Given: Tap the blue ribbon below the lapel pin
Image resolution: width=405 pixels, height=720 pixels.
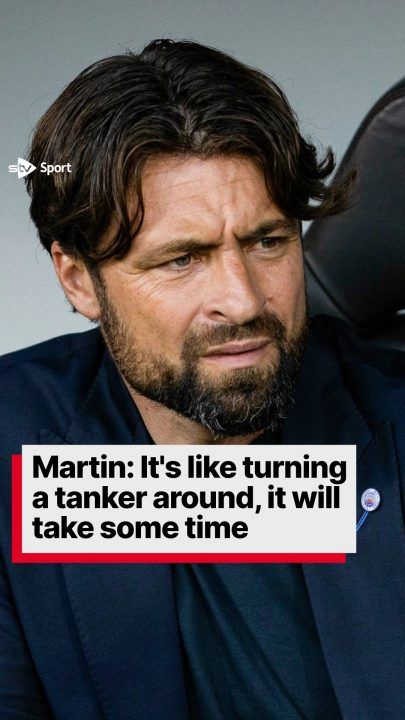Looking at the screenshot, I should [x=362, y=521].
